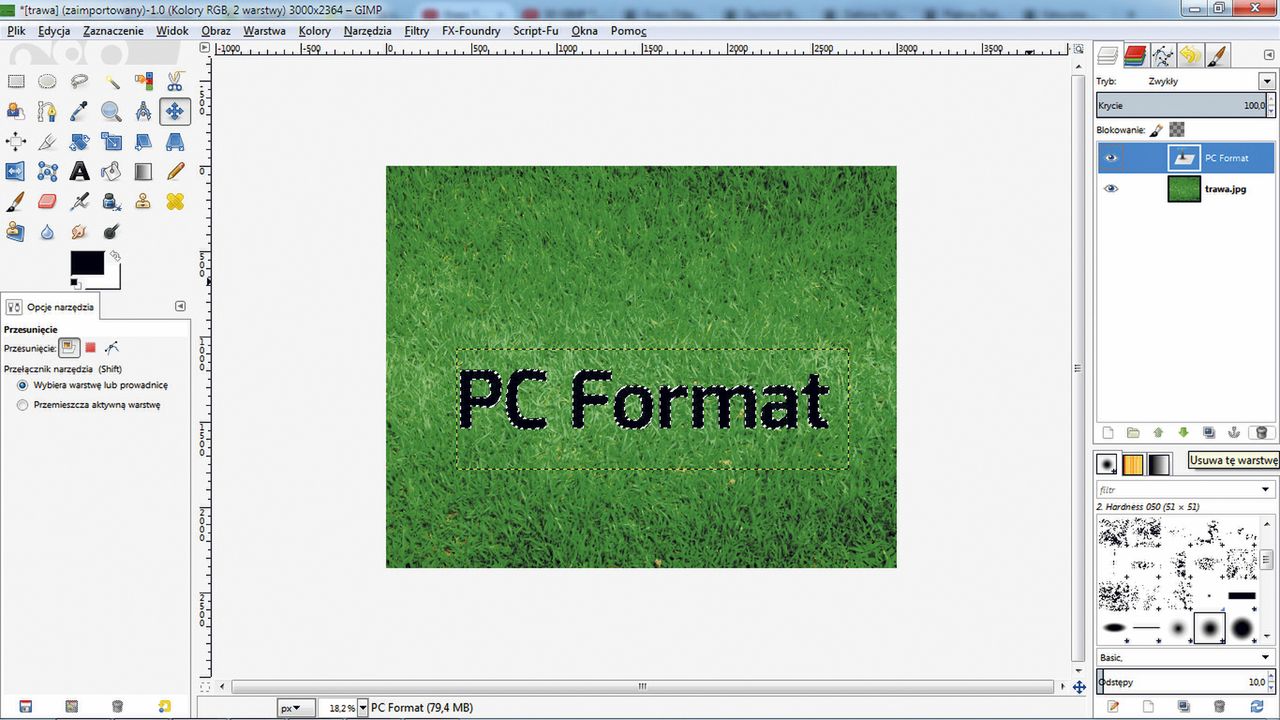
Task: Toggle lock alpha channel checkerboard icon
Action: coord(1178,130)
